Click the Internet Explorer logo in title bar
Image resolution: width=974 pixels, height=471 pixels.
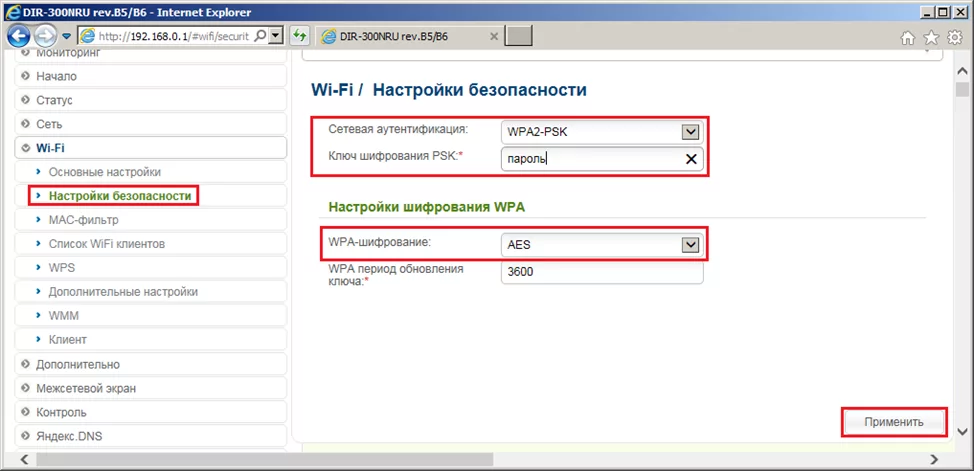coord(11,12)
